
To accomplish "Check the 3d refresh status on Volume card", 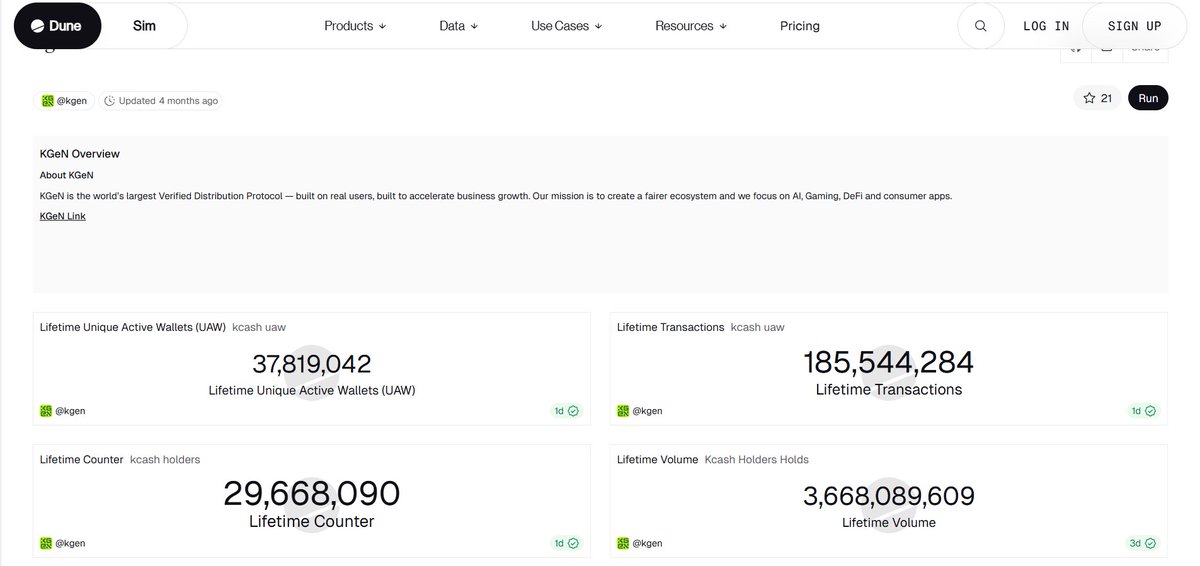I will pos(1144,543).
